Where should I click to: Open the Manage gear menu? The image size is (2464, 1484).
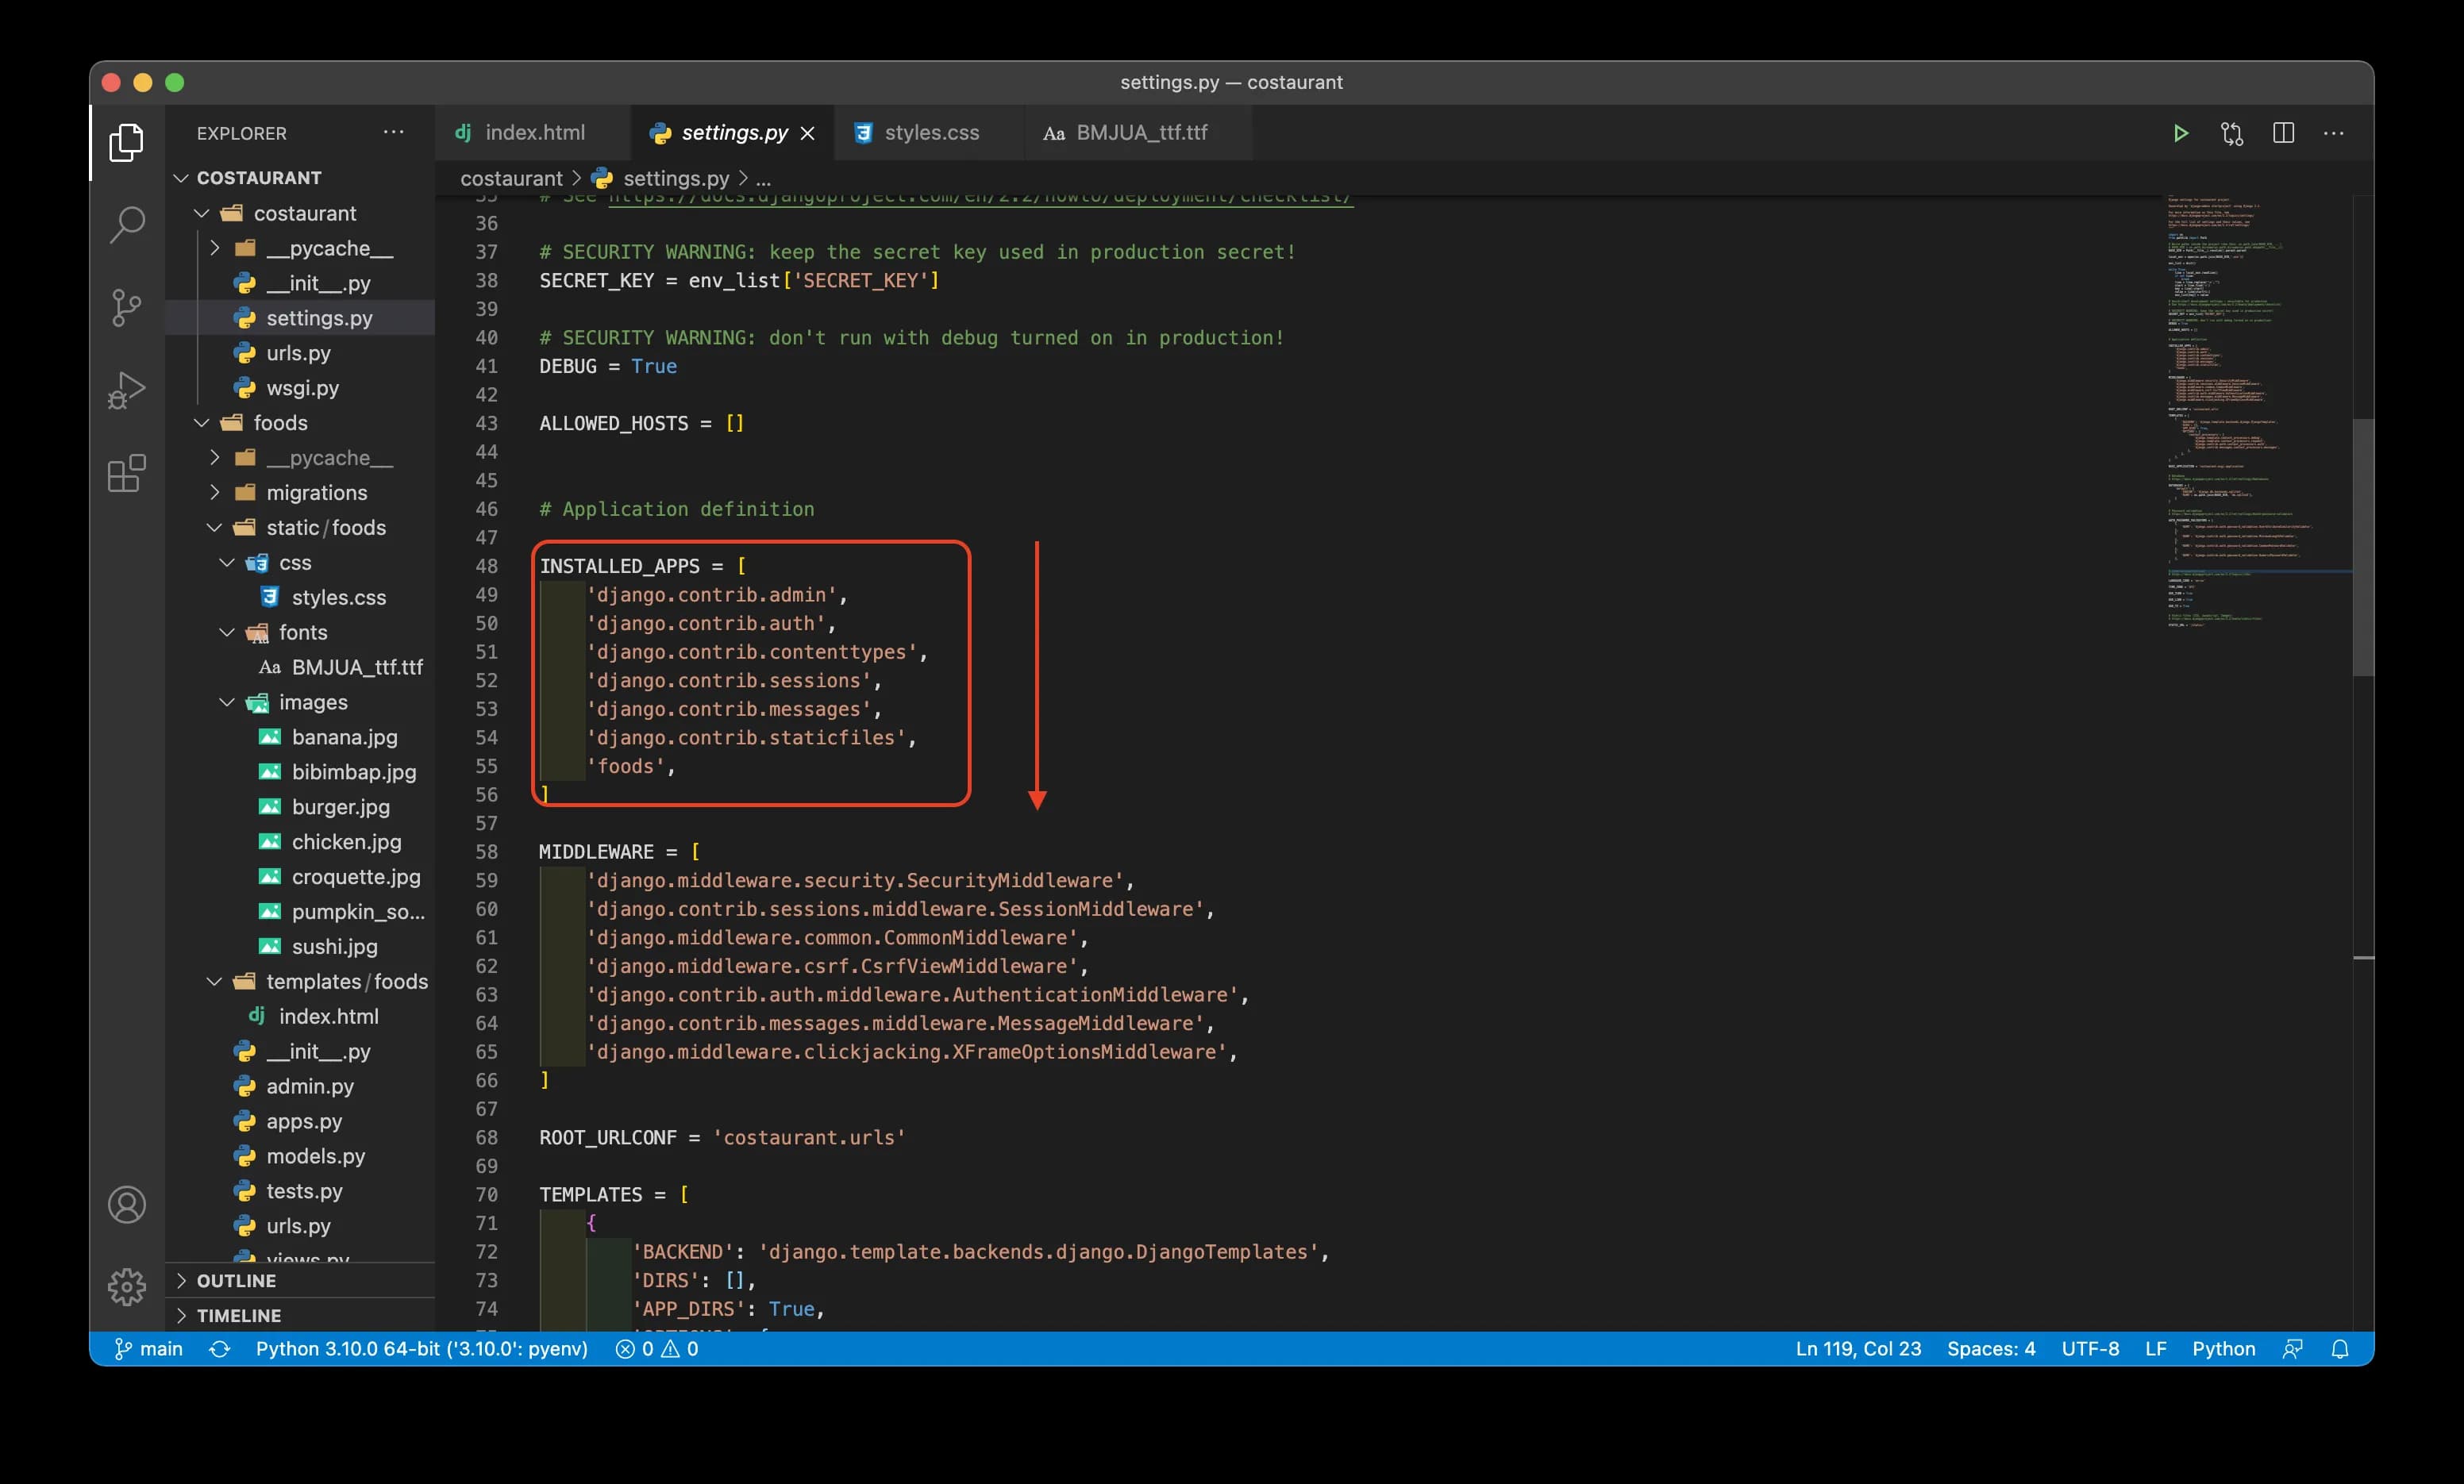(127, 1286)
